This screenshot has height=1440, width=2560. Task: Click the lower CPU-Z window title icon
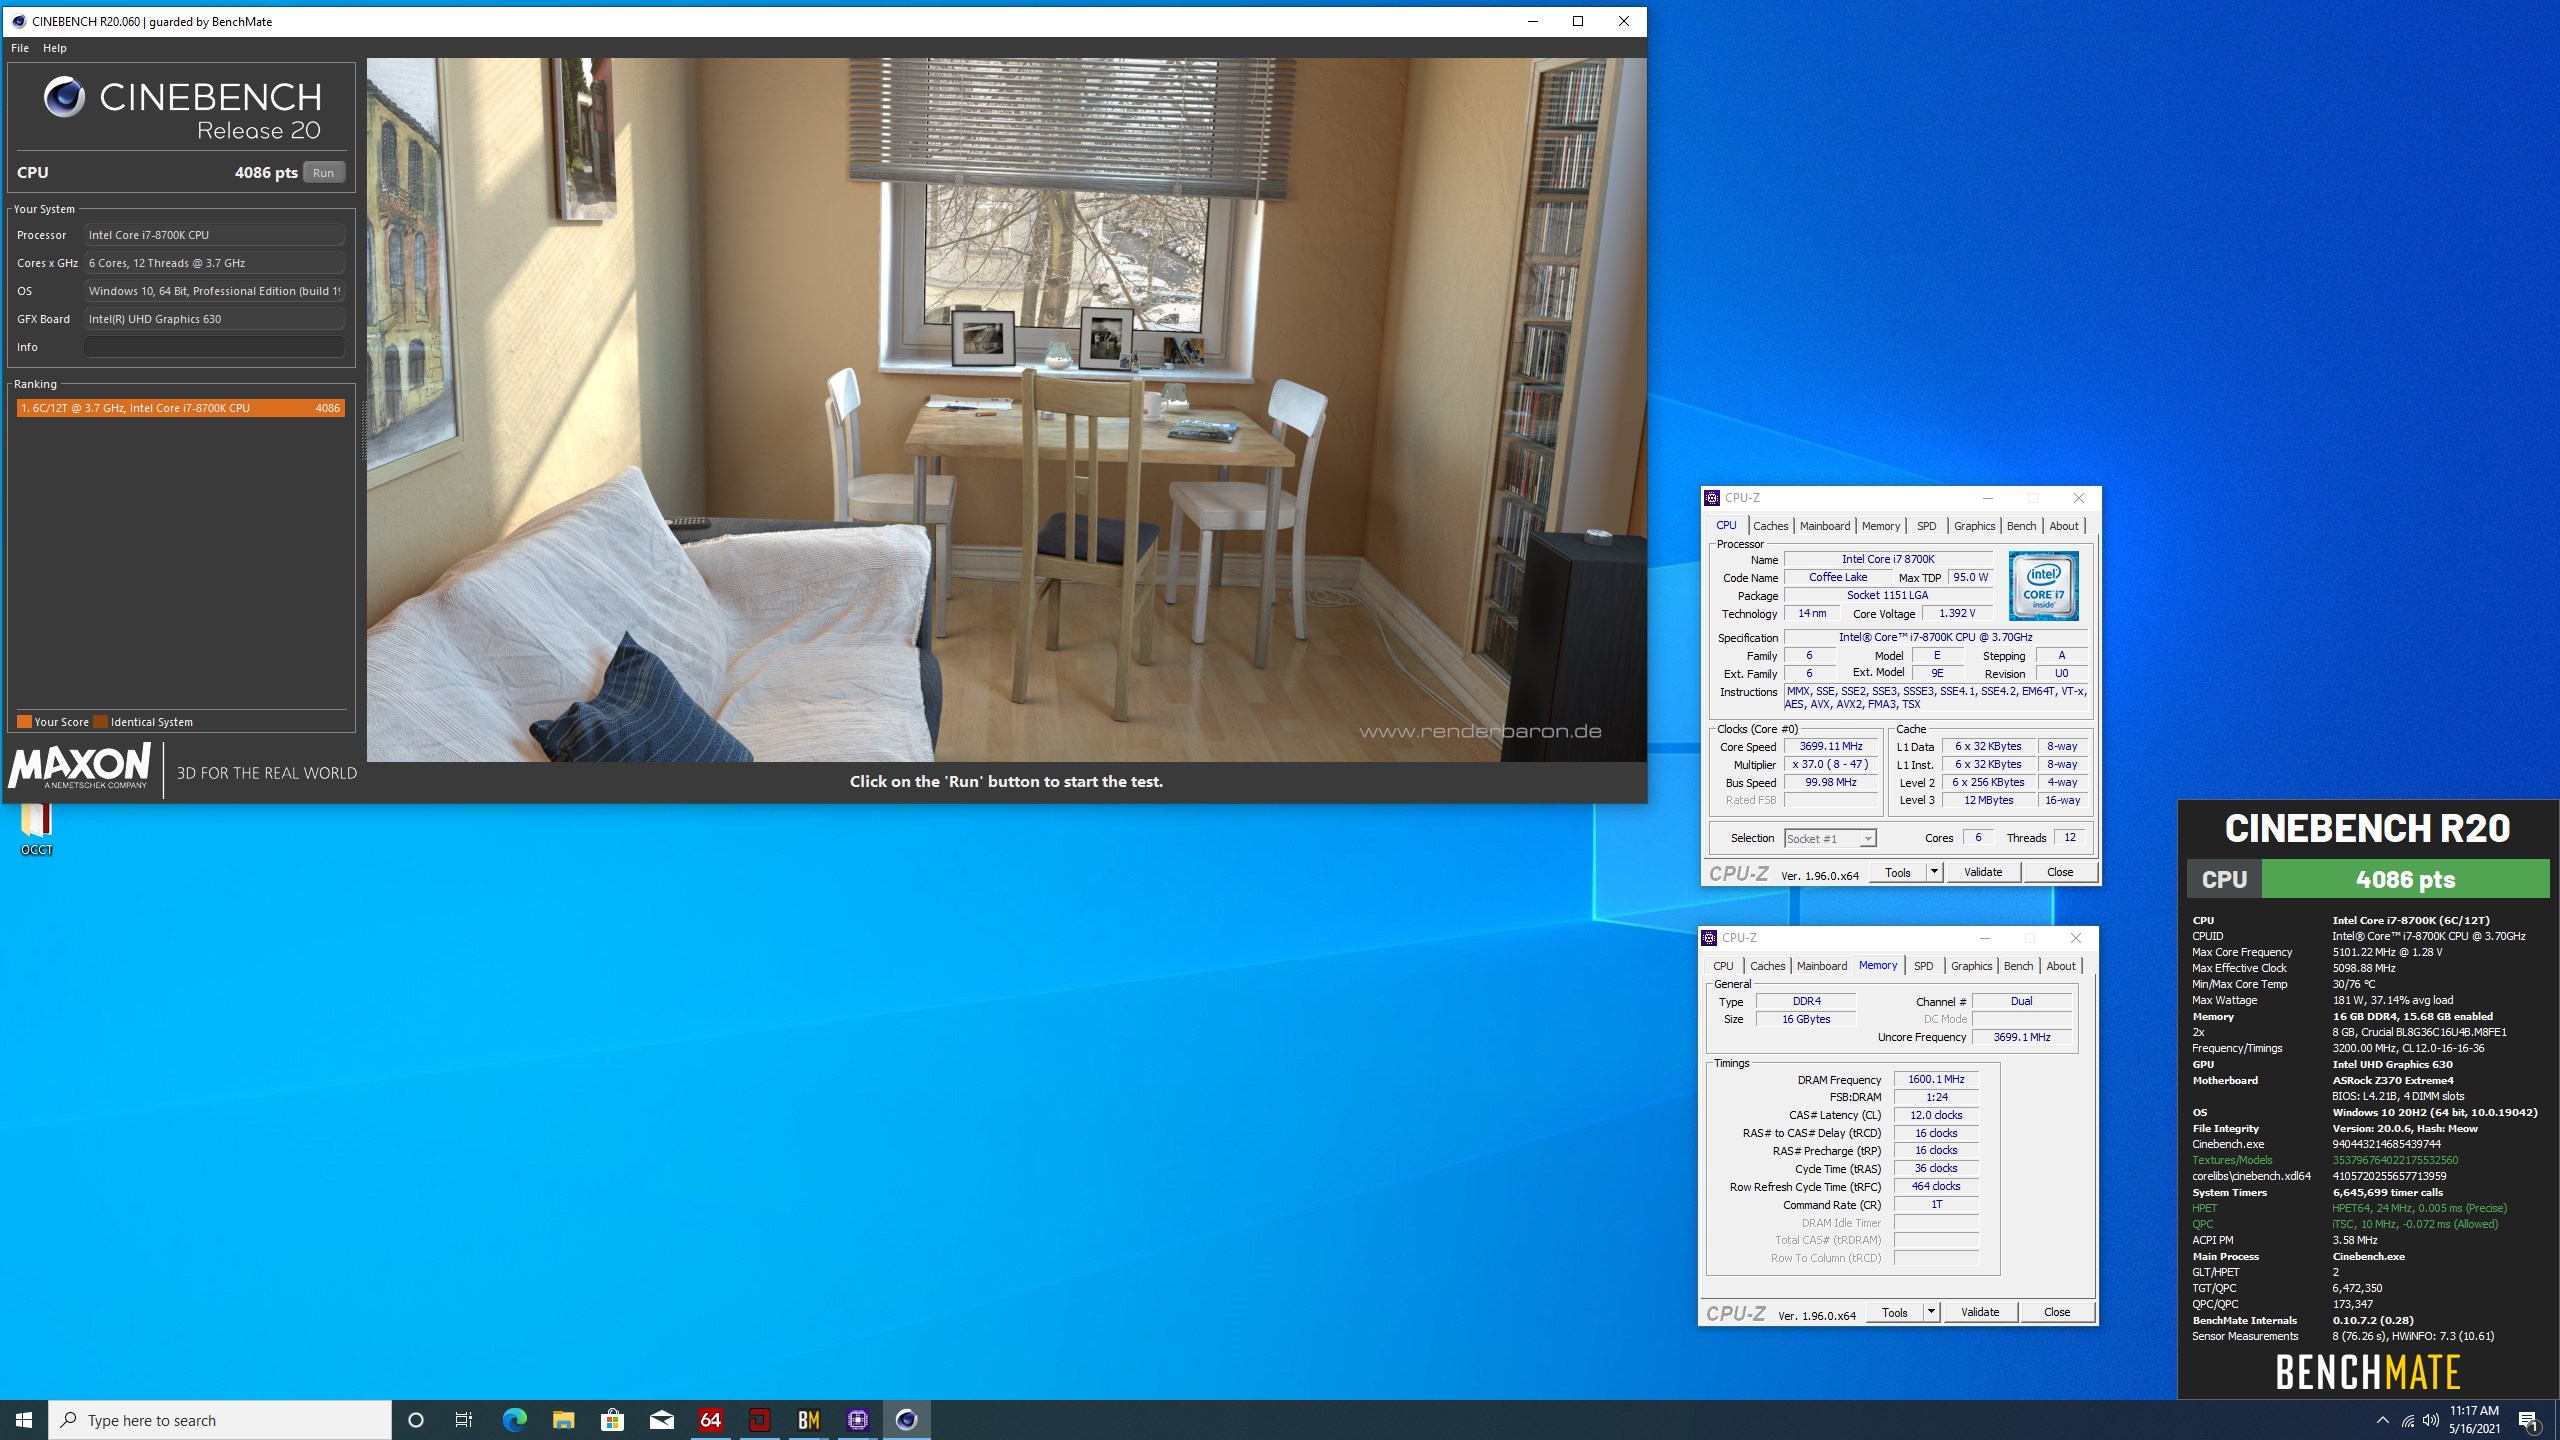[1709, 938]
